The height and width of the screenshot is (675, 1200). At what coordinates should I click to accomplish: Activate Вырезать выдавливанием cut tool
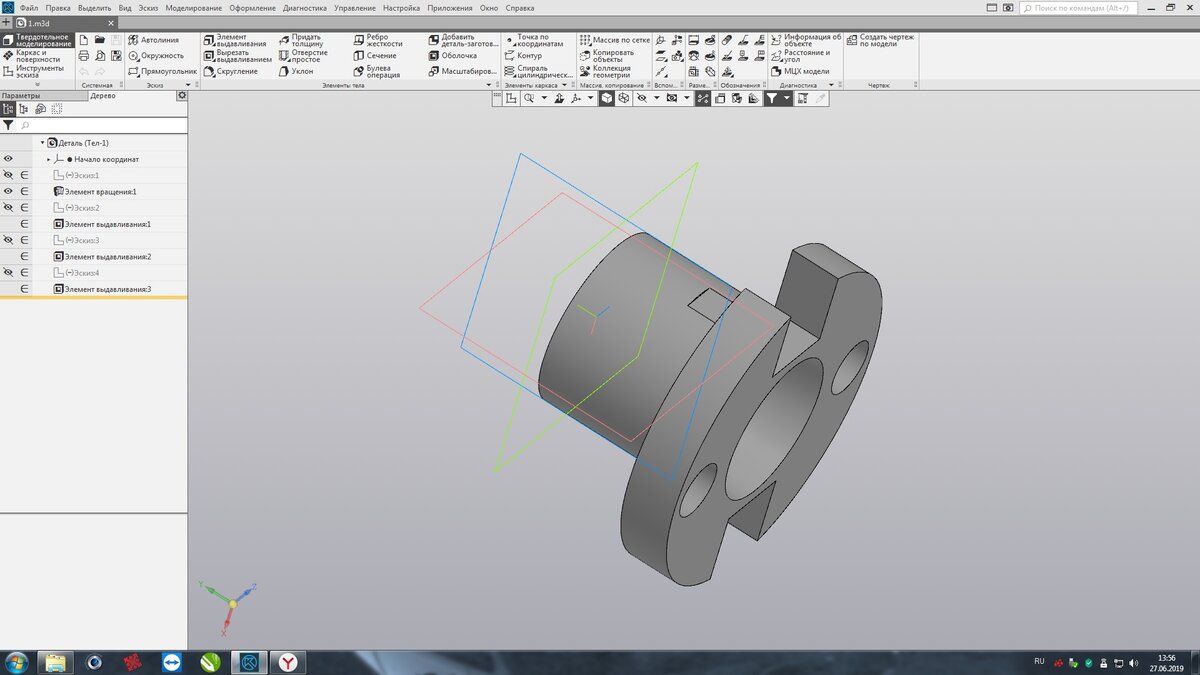(237, 56)
